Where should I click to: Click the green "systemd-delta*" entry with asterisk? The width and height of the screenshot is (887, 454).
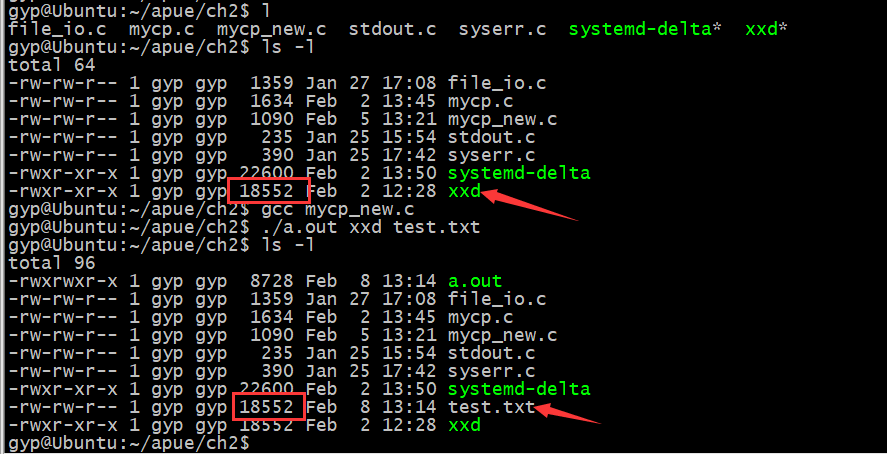click(x=645, y=29)
